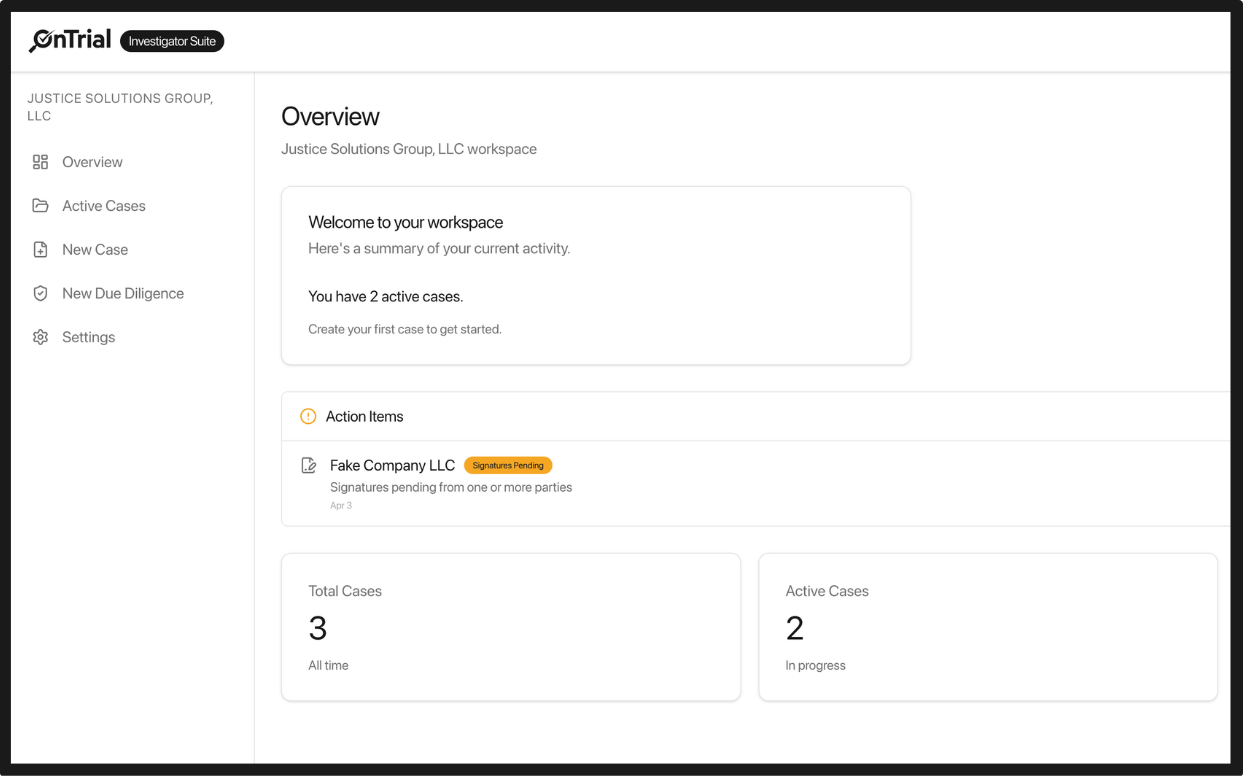
Task: Click the Signatures Pending badge
Action: [x=508, y=465]
